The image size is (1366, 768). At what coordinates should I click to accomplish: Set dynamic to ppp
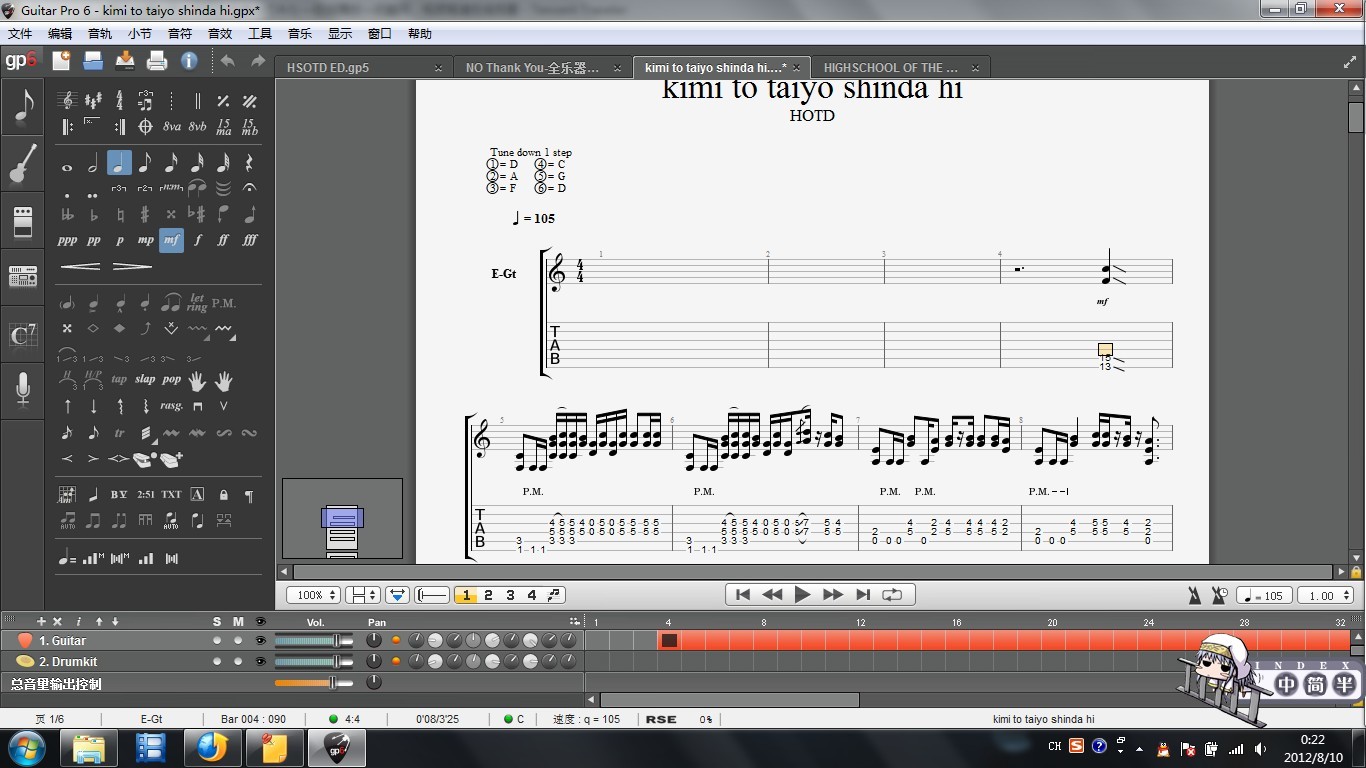(67, 240)
